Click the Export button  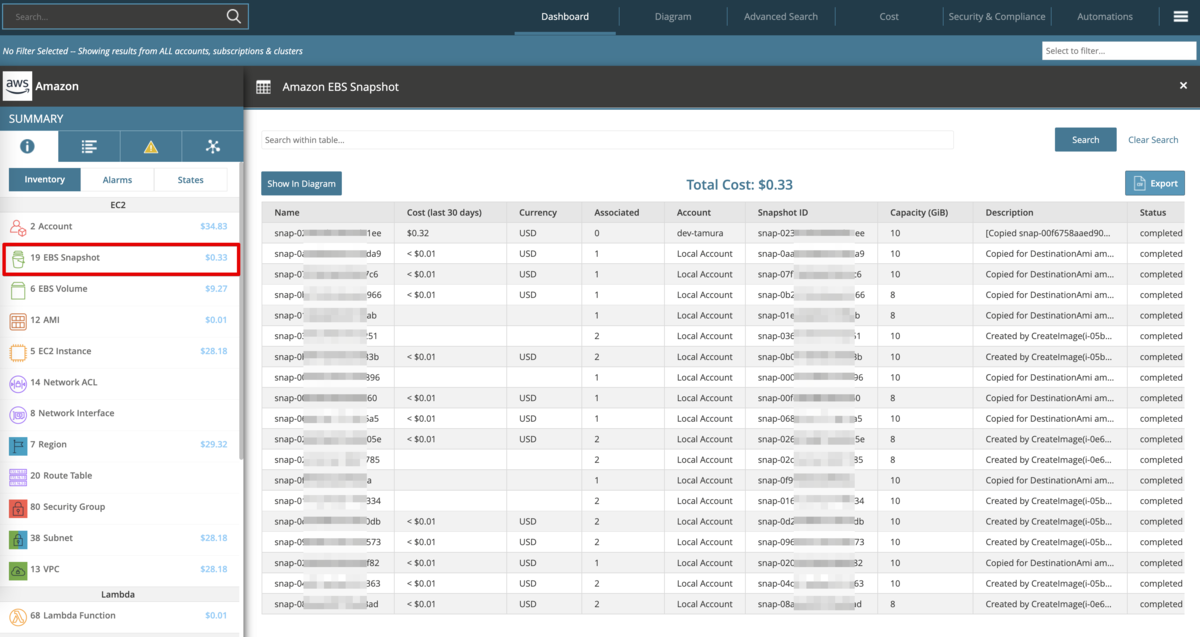pyautogui.click(x=1155, y=183)
